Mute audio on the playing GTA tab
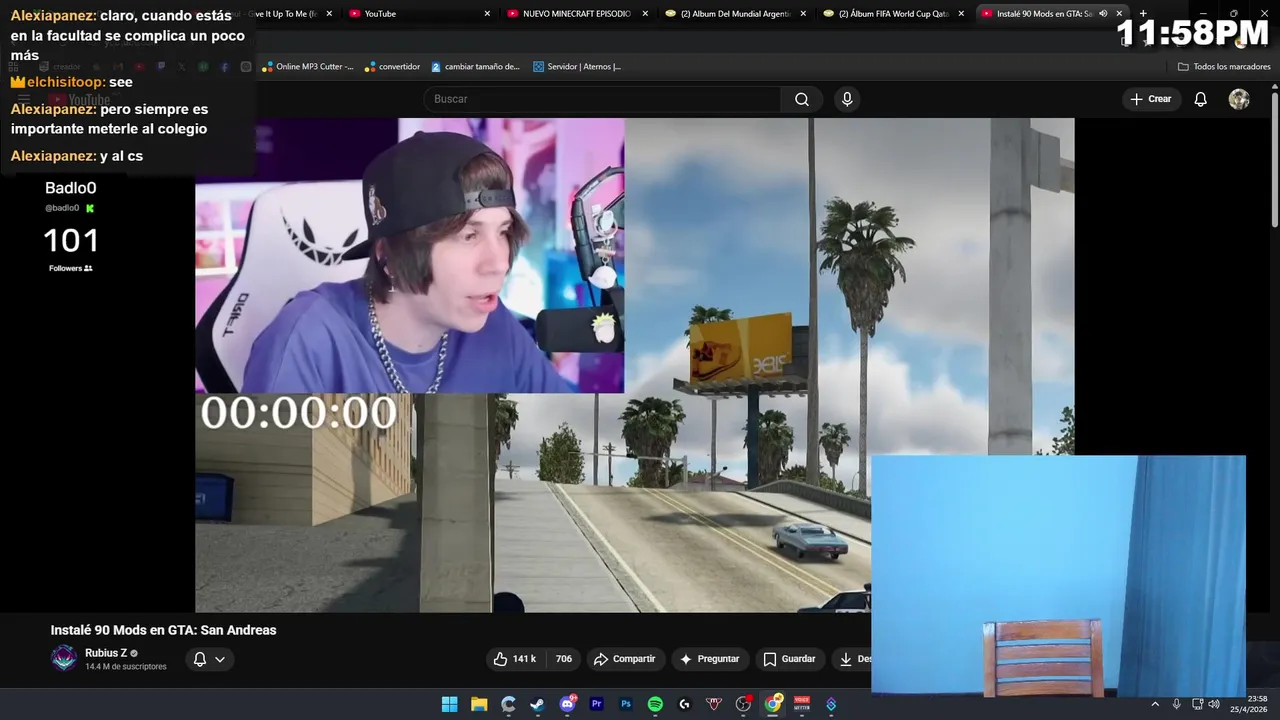 (1103, 14)
